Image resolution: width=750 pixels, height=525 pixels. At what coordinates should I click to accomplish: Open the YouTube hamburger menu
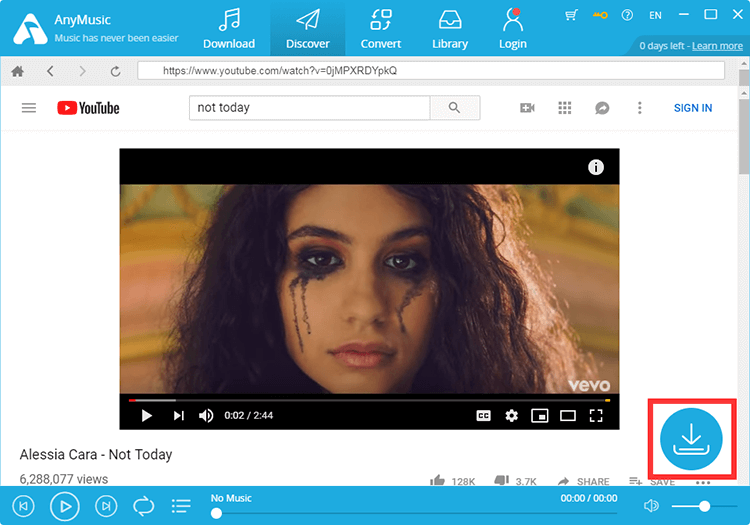[x=29, y=108]
